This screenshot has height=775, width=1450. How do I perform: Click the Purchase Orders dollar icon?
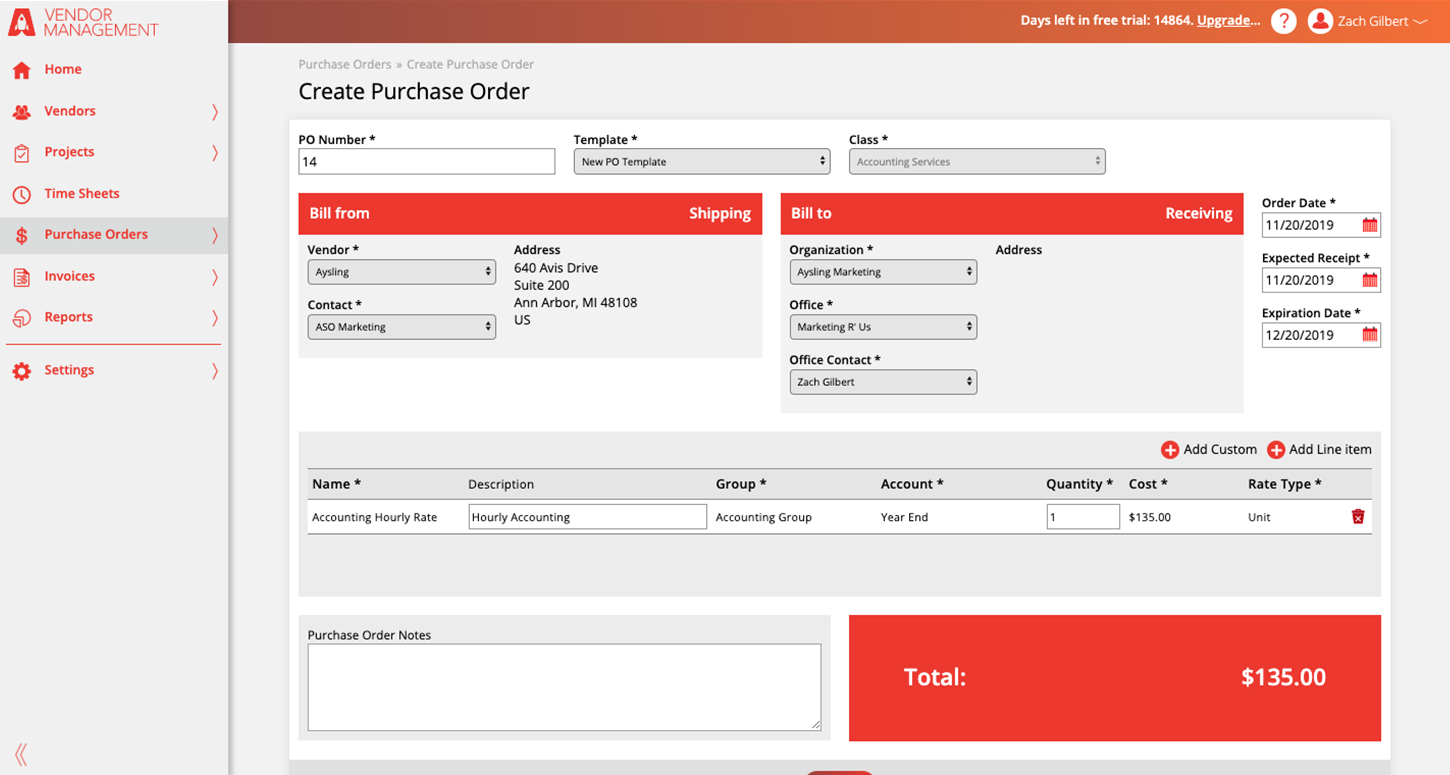pyautogui.click(x=21, y=235)
